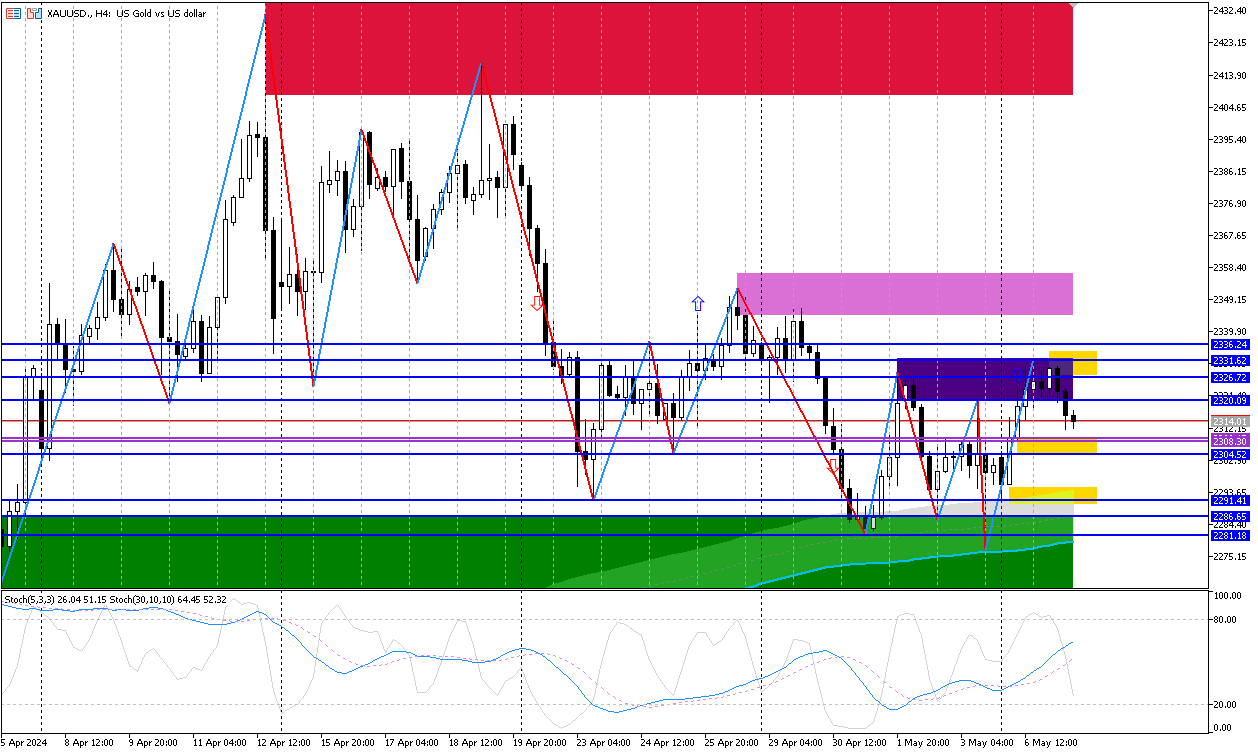This screenshot has height=752, width=1258.
Task: Click the 6 May 12:00 time label
Action: point(1050,743)
